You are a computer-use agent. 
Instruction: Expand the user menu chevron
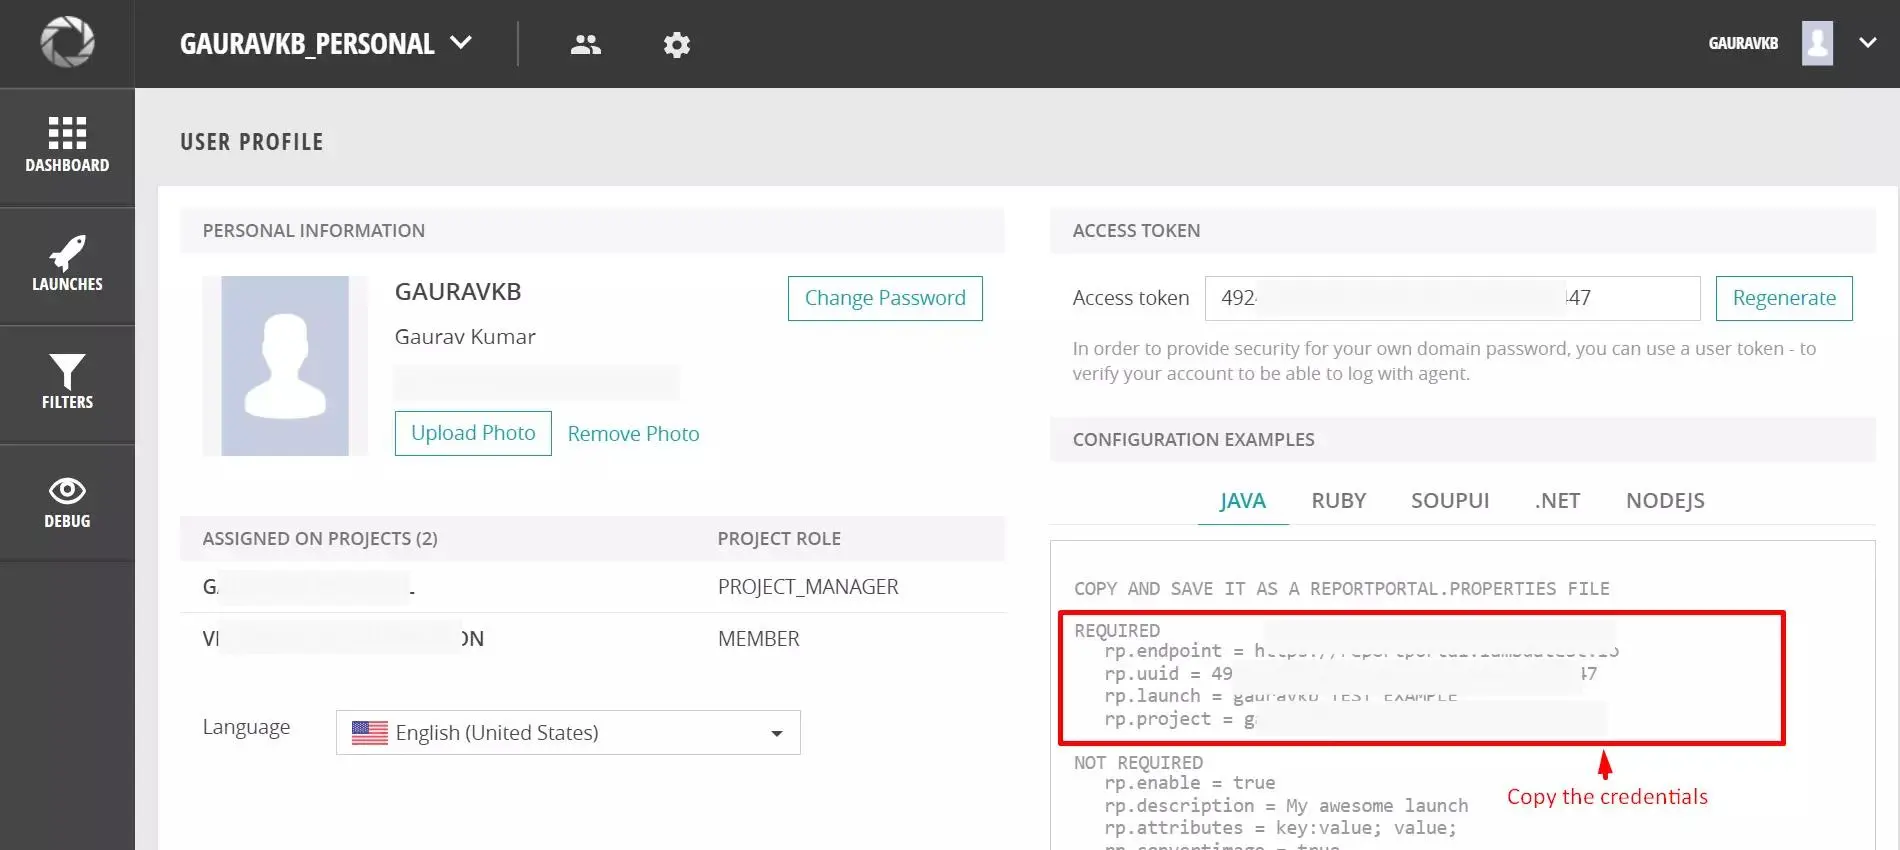[1867, 43]
